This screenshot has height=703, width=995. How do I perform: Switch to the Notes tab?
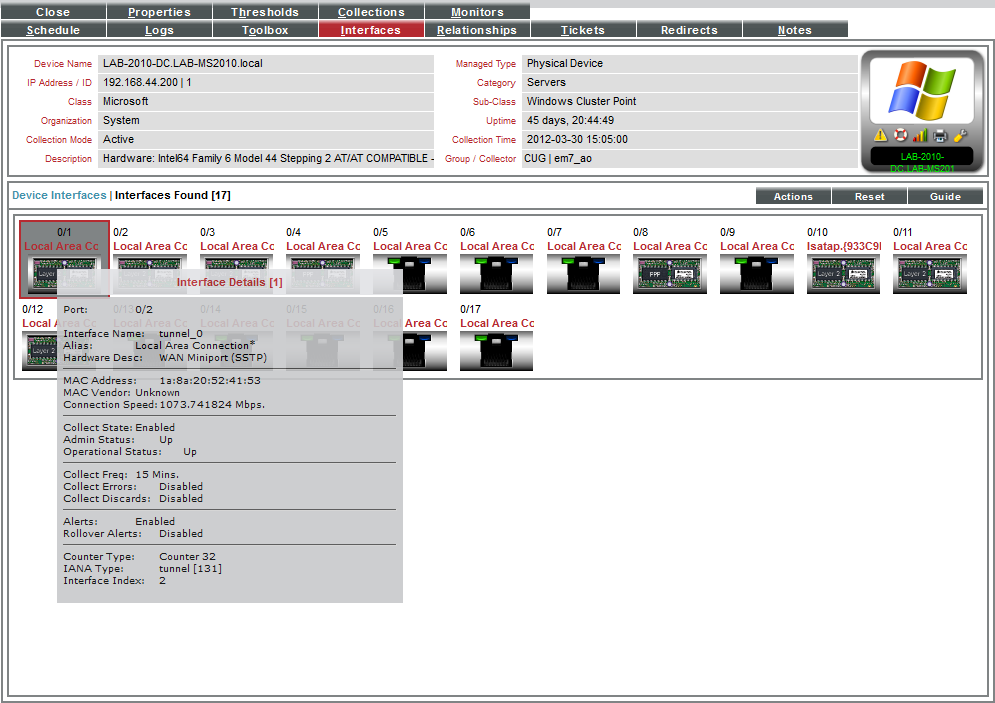(x=794, y=29)
